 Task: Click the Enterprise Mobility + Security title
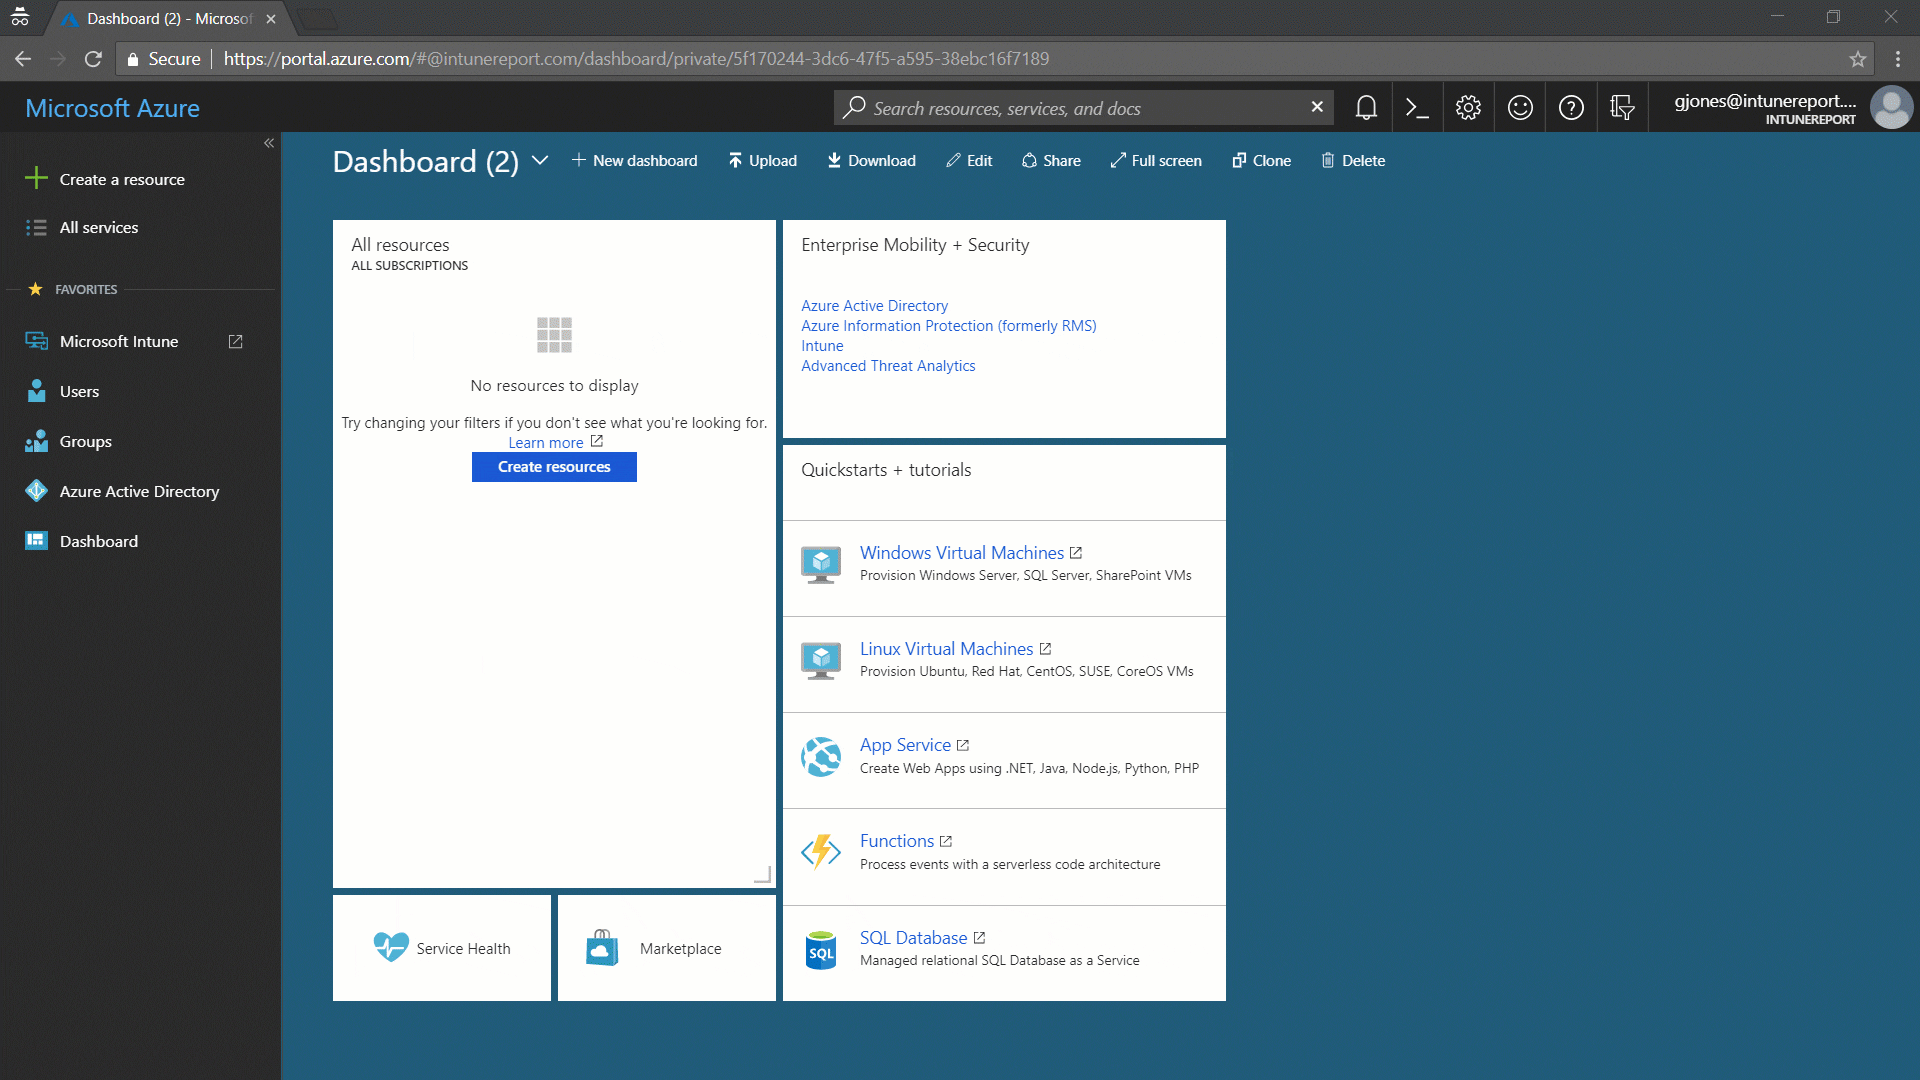915,245
